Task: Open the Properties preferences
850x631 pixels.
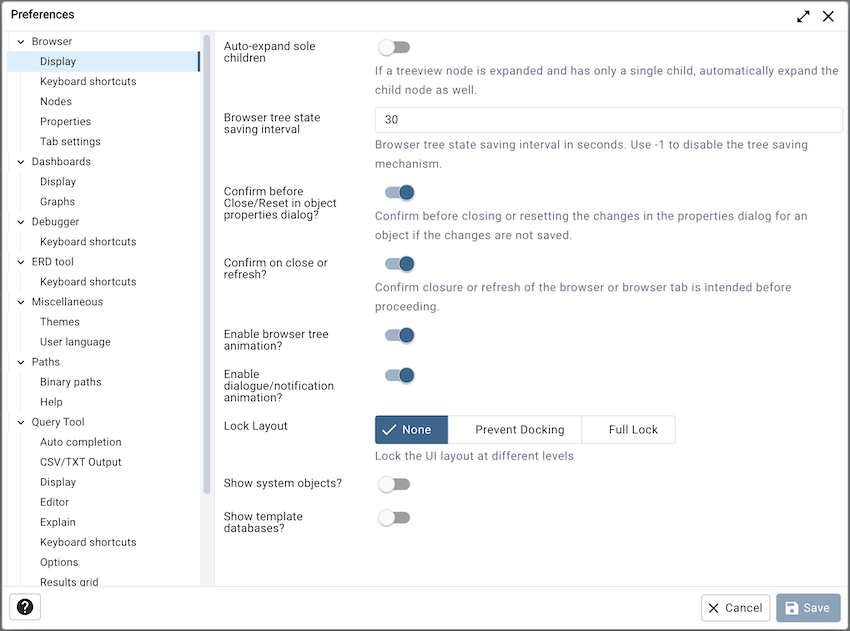Action: [65, 121]
